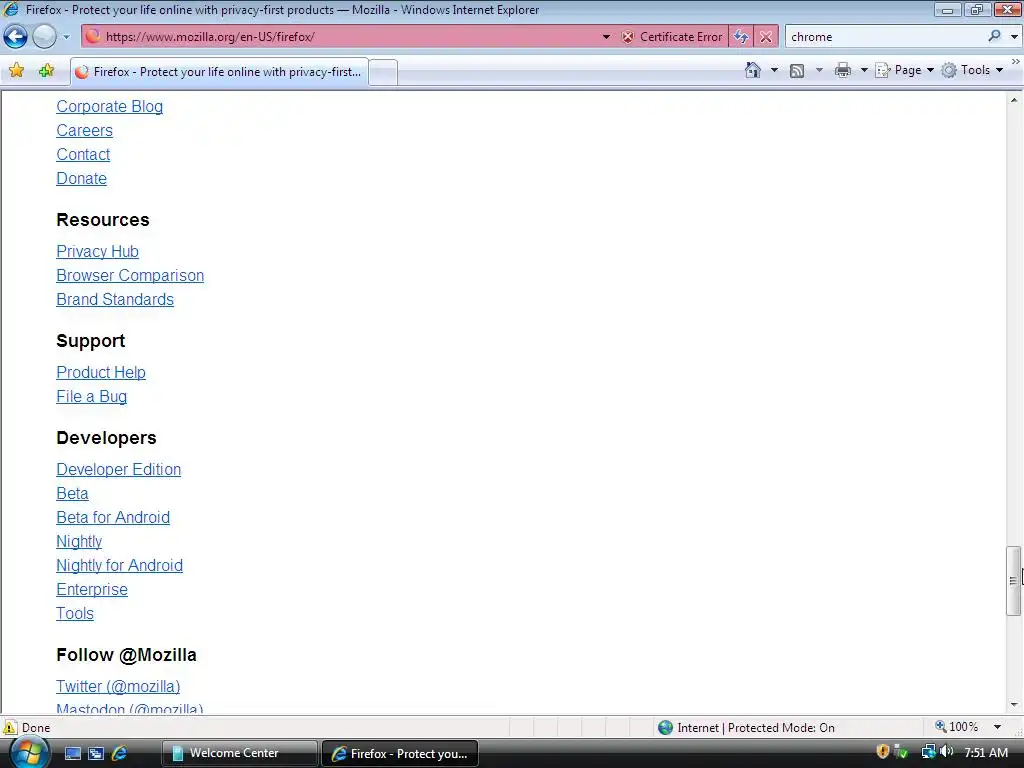Open the recent pages dropdown arrow
This screenshot has height=768, width=1024.
coord(66,37)
